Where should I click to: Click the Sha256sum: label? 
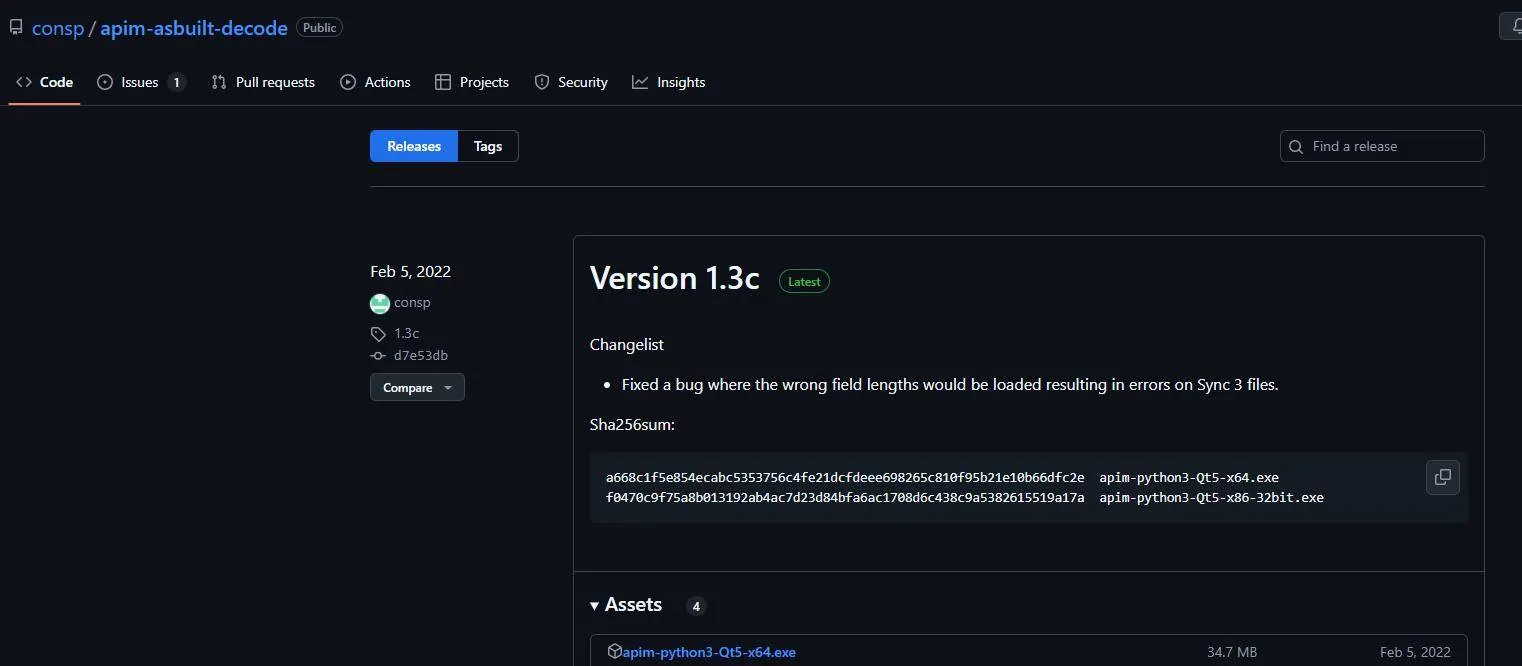[x=632, y=424]
